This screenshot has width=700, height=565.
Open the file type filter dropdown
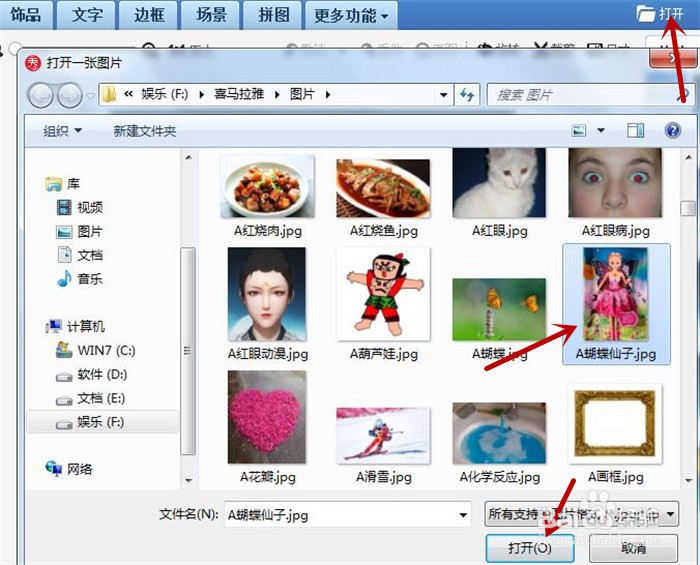point(581,514)
